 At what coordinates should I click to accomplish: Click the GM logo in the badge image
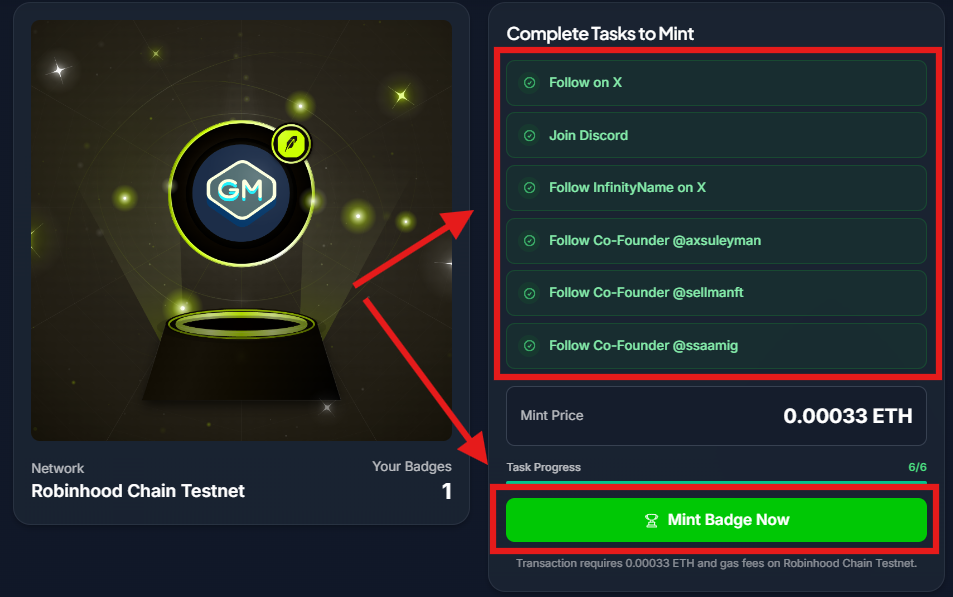[241, 190]
